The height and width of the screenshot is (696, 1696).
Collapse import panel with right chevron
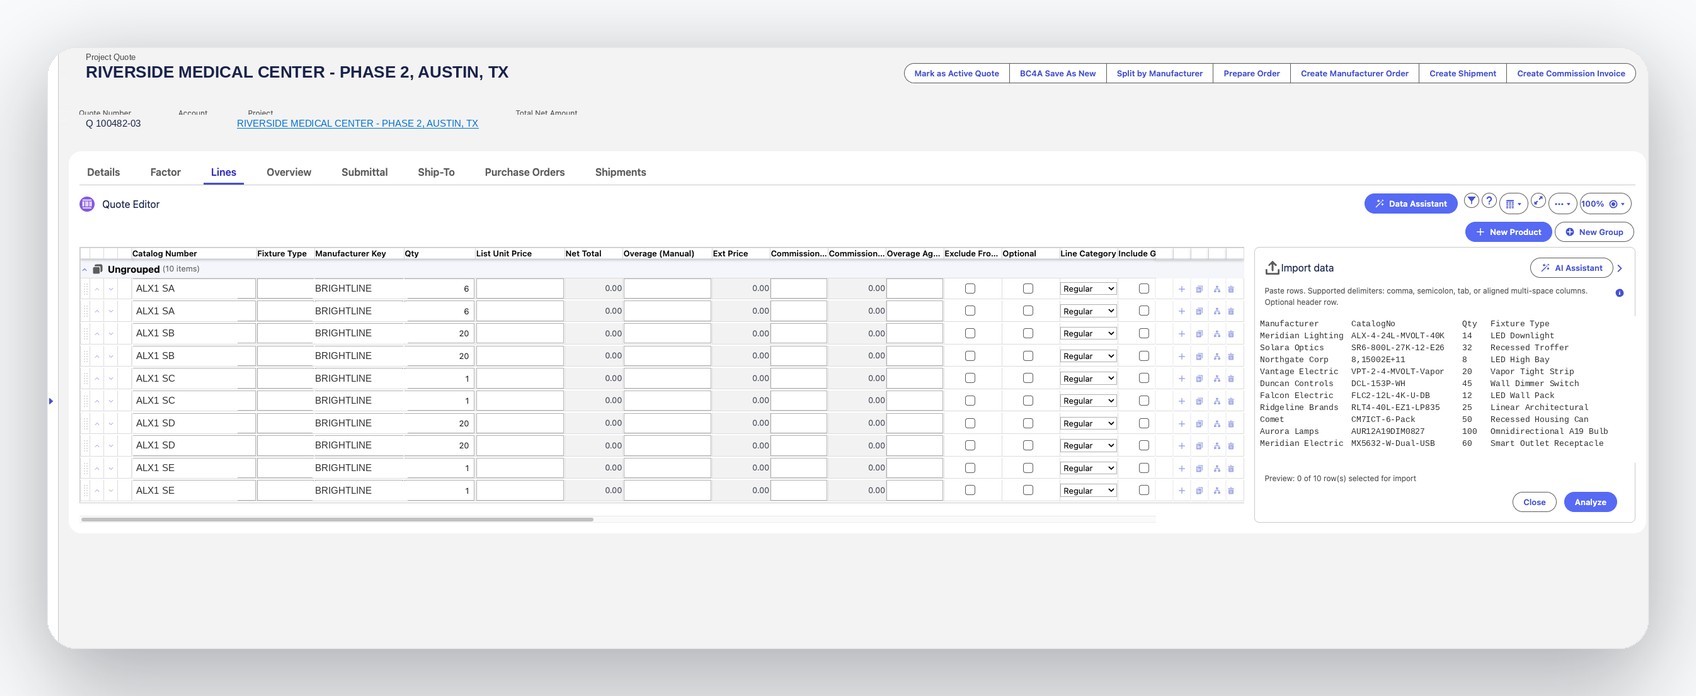click(1620, 268)
